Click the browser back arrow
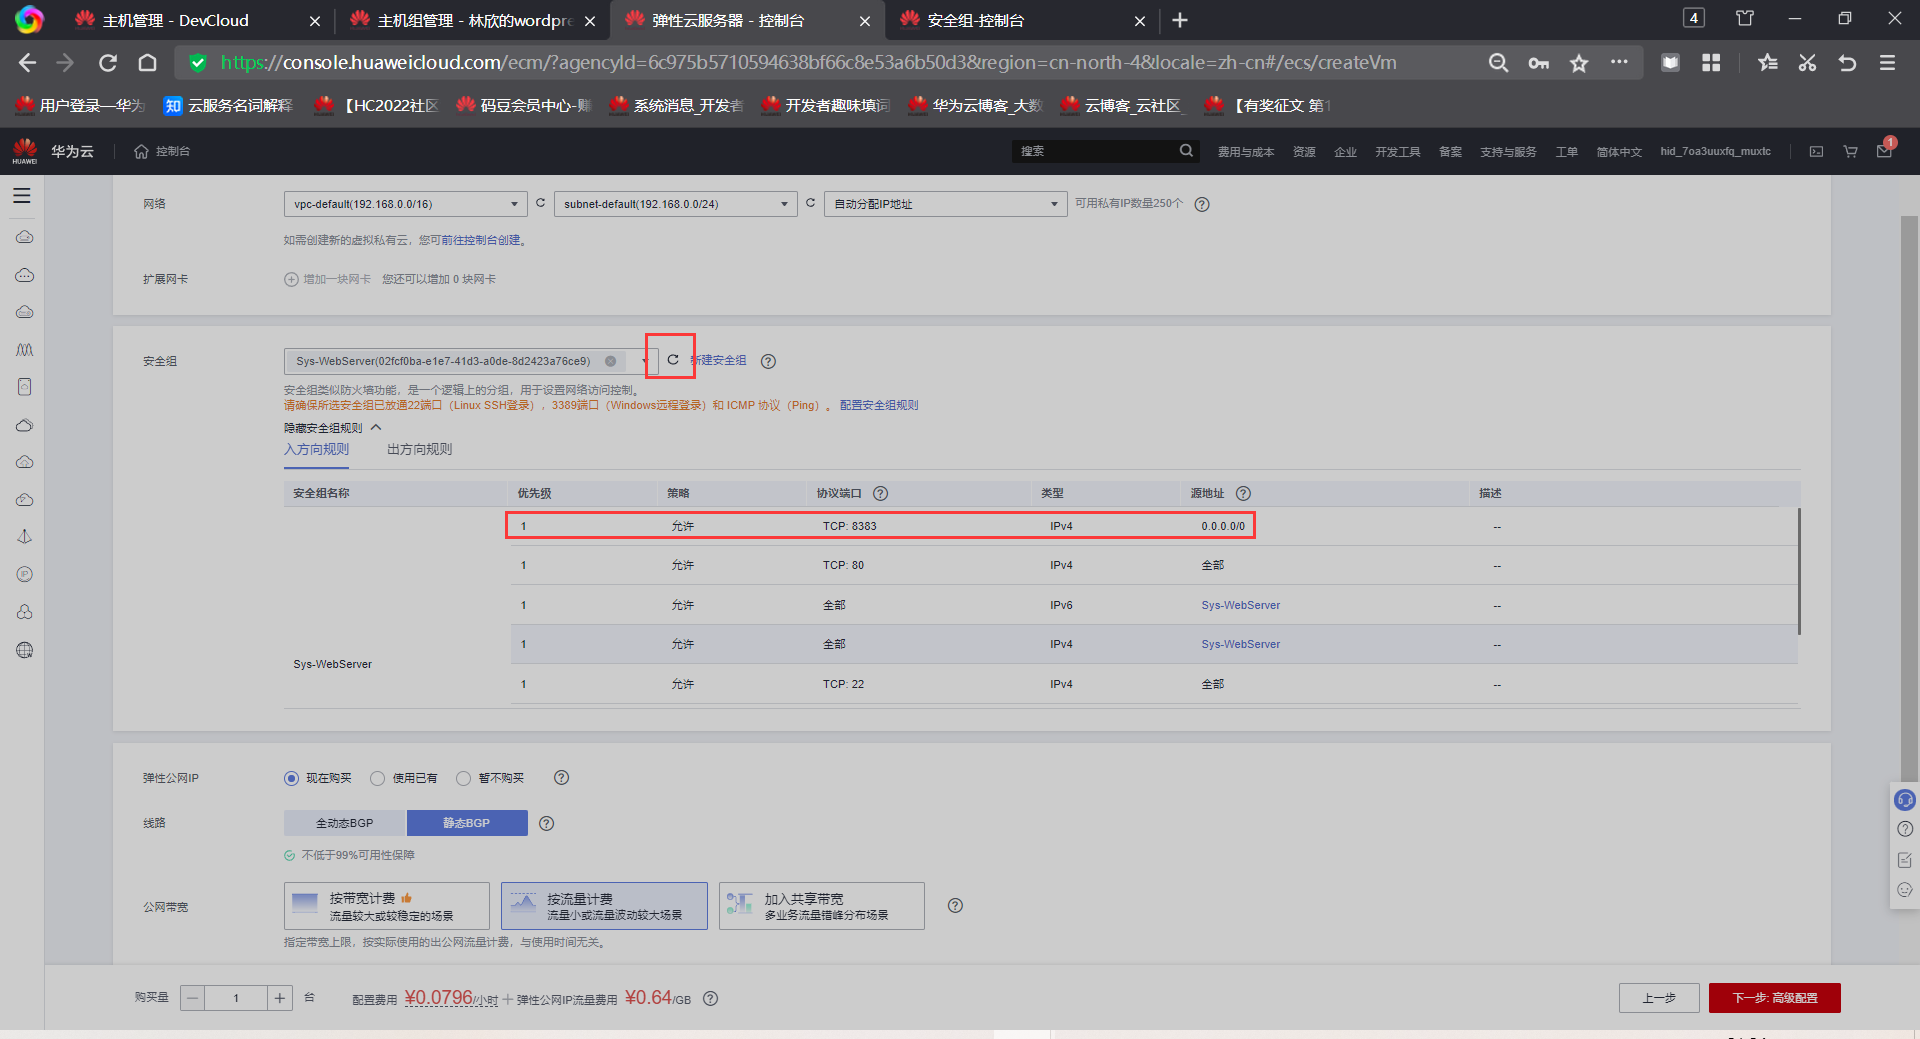 (x=27, y=63)
